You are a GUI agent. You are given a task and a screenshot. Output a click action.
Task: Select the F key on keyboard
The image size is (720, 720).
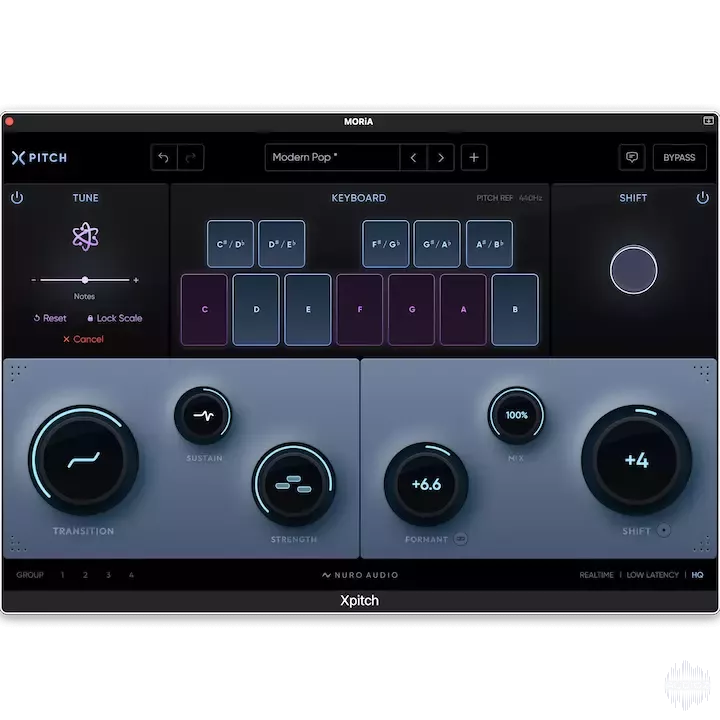[x=360, y=309]
